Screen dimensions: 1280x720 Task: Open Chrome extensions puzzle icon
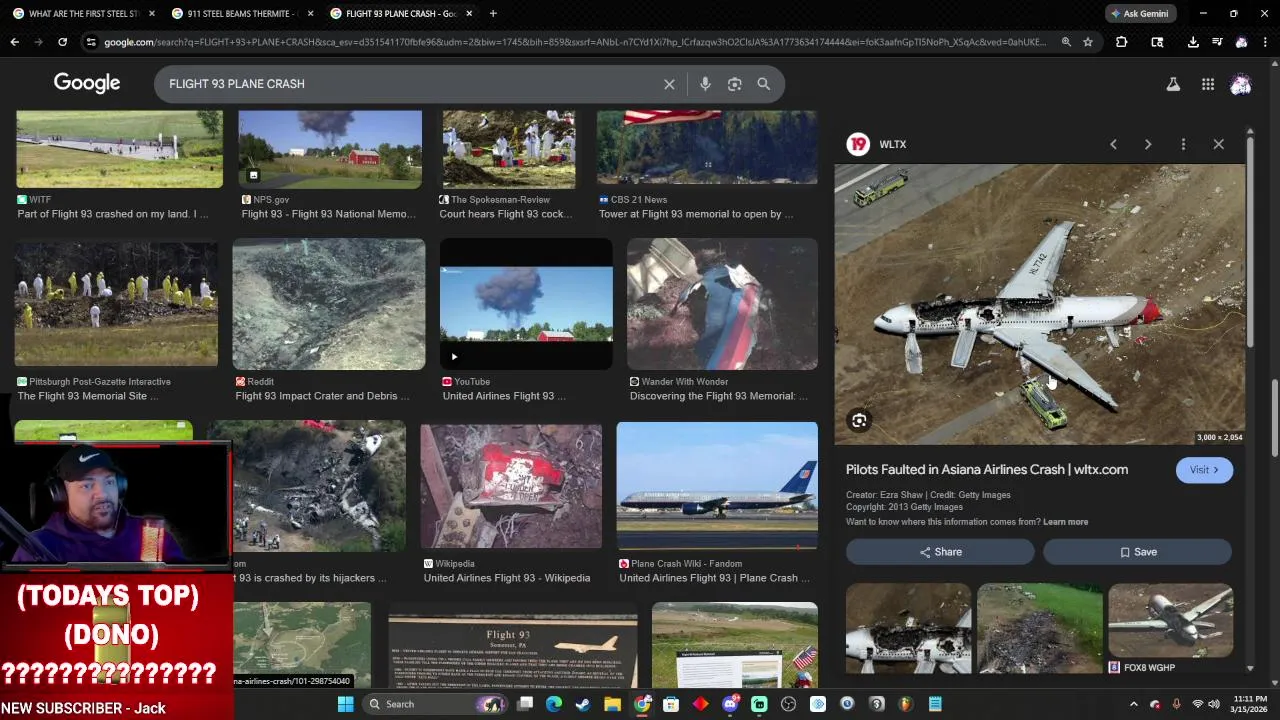coord(1121,42)
